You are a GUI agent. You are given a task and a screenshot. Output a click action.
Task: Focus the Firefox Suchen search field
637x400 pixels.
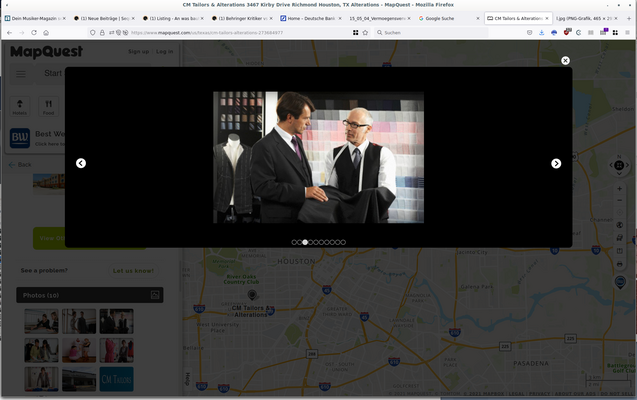coord(431,32)
